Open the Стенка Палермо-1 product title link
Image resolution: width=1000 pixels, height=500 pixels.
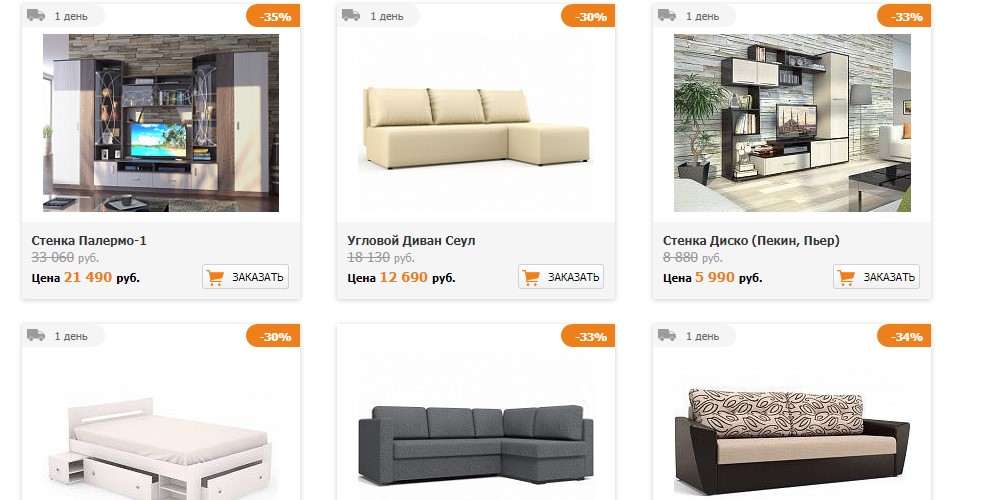(89, 240)
